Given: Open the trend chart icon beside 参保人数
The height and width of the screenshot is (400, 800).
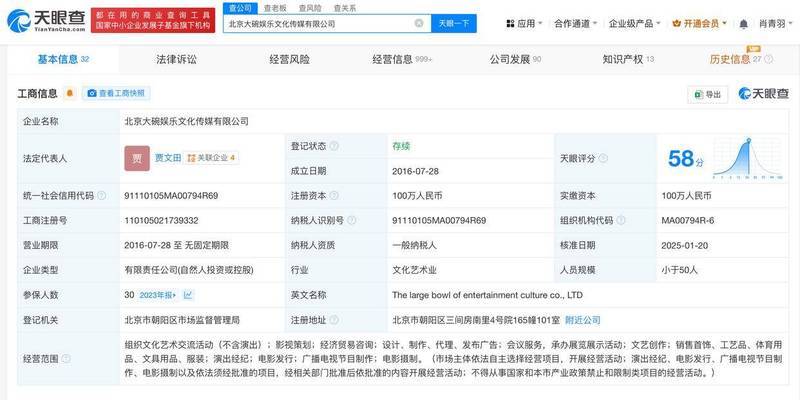Looking at the screenshot, I should pyautogui.click(x=188, y=295).
